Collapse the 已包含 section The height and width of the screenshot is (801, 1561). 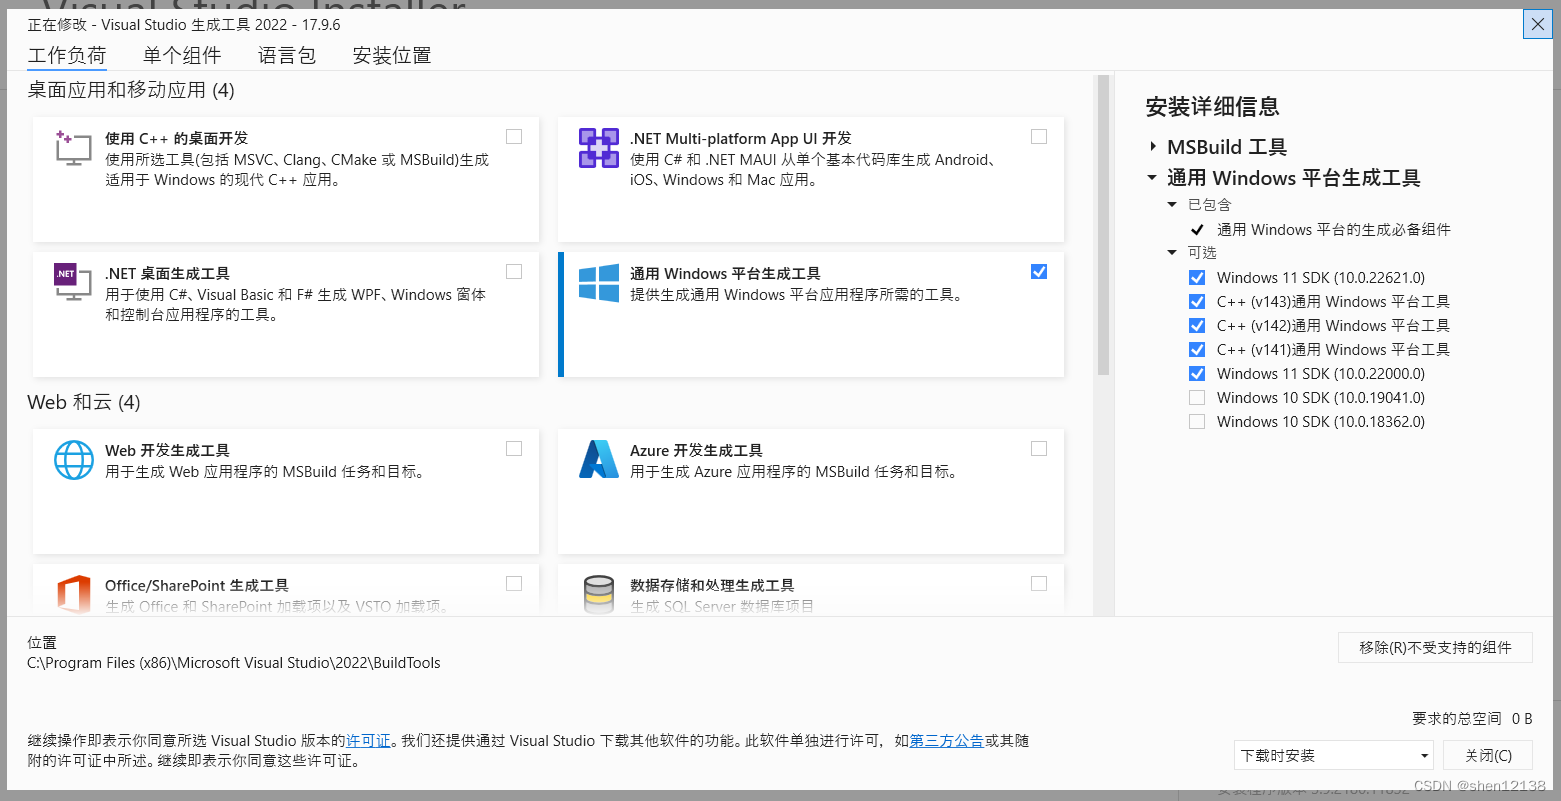(x=1173, y=204)
